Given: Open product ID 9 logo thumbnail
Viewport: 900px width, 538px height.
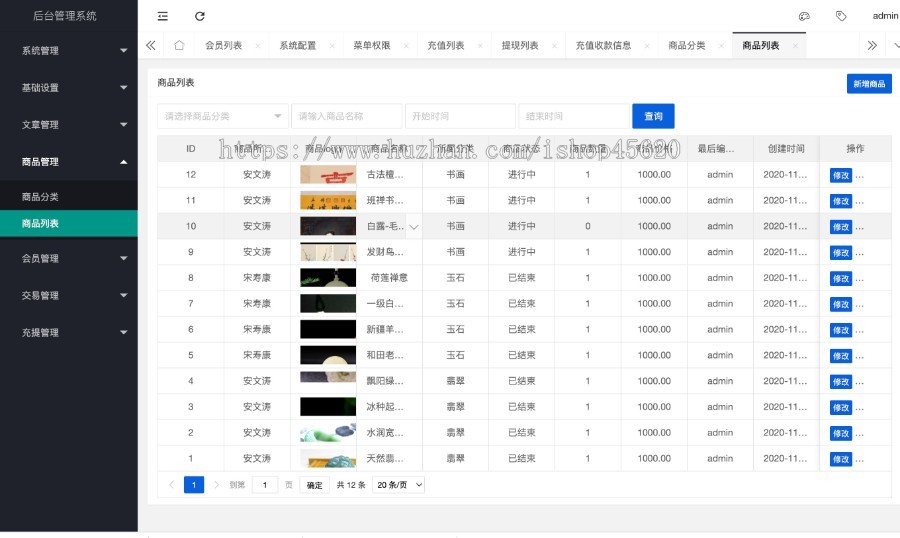Looking at the screenshot, I should (x=328, y=252).
